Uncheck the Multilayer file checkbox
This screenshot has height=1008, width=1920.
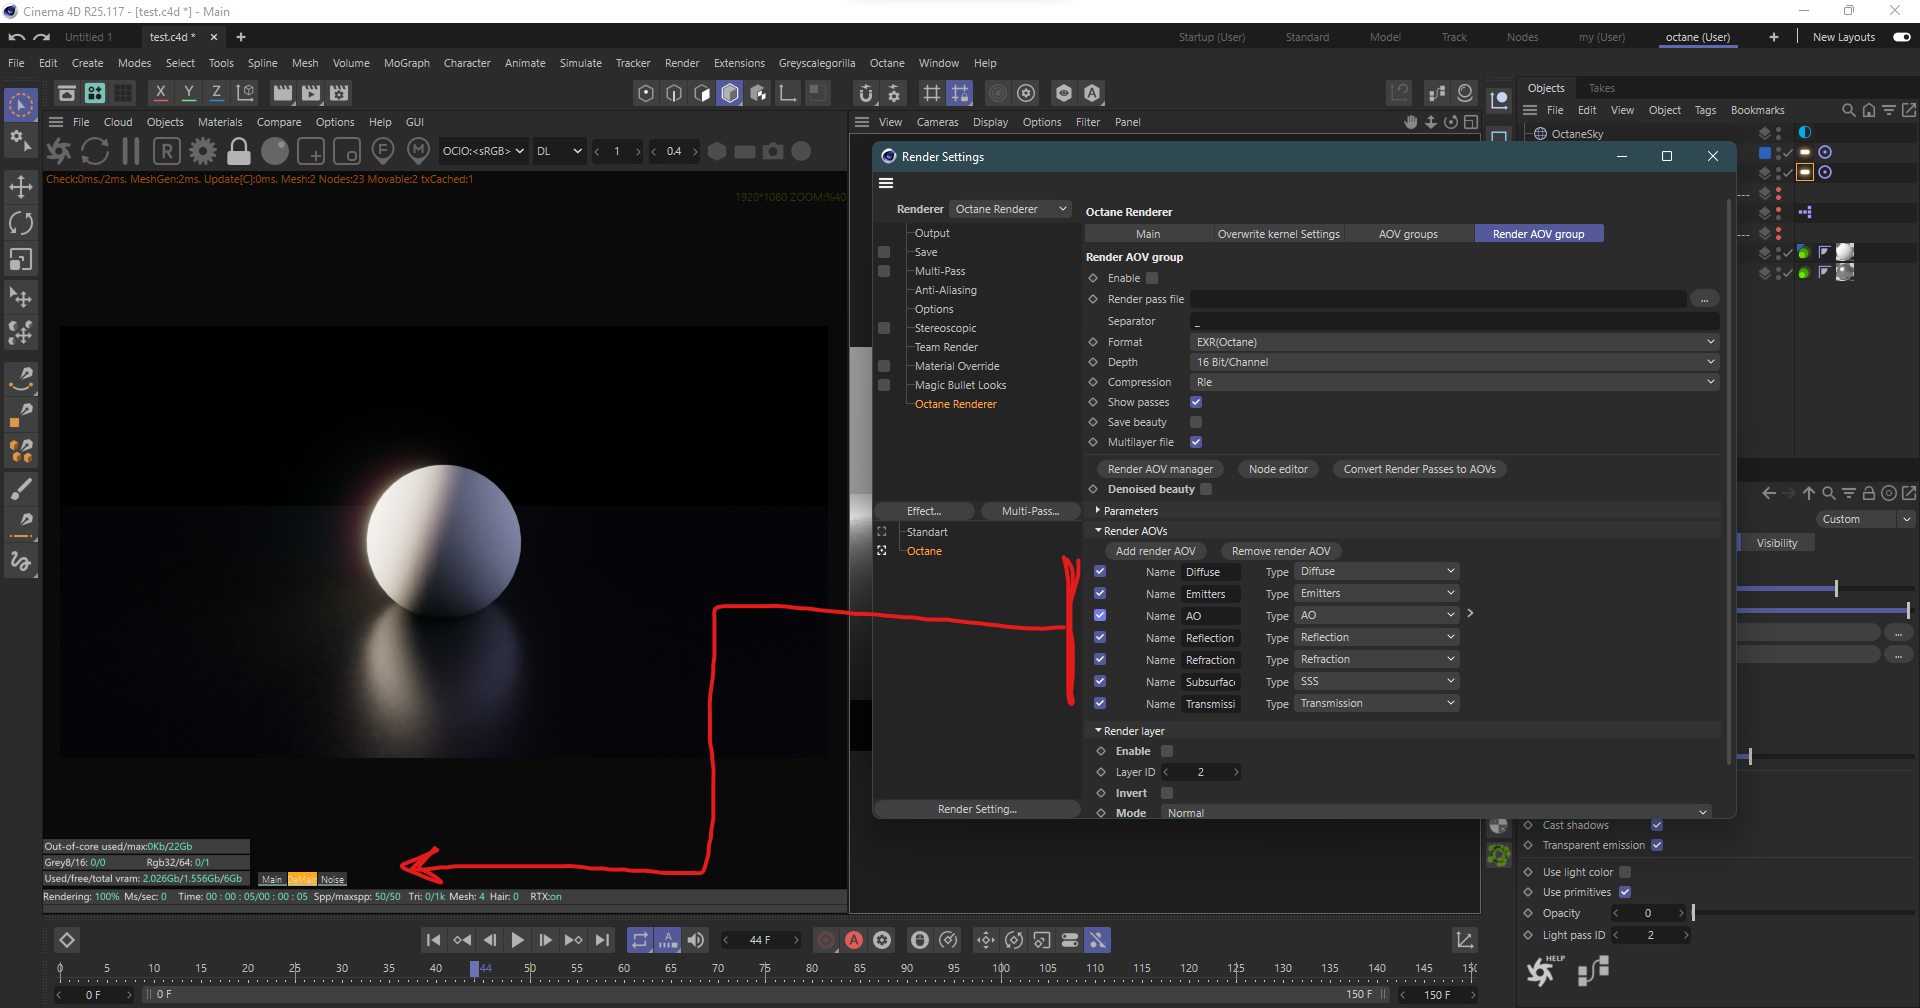pyautogui.click(x=1196, y=442)
